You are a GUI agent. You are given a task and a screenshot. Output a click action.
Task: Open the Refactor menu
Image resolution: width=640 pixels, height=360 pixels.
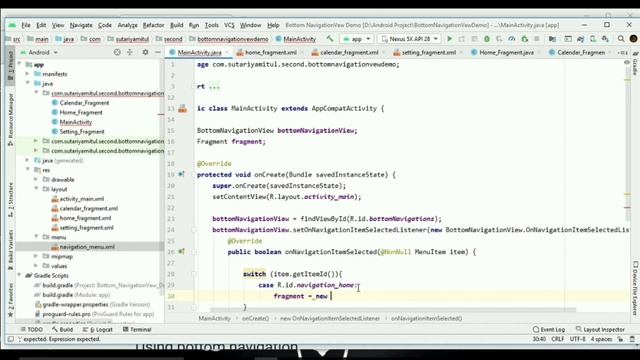[153, 25]
